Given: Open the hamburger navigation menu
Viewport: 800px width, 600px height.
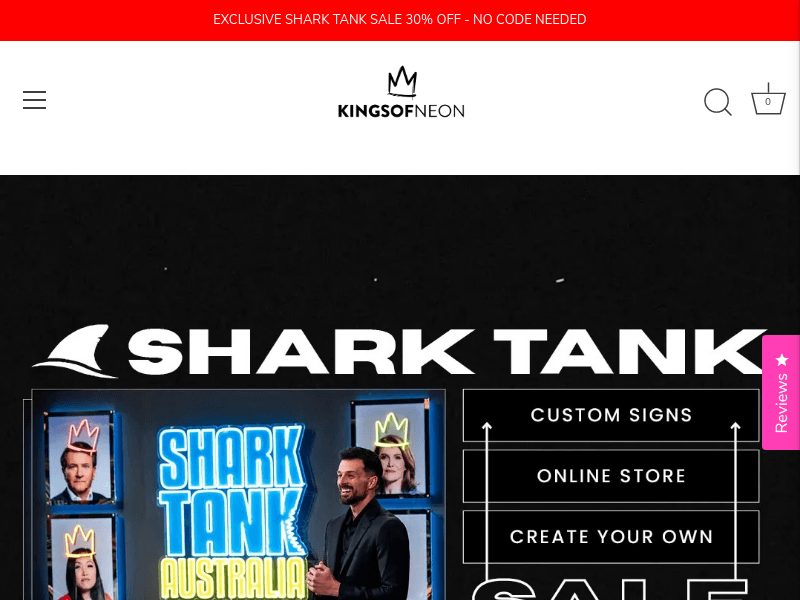Looking at the screenshot, I should pyautogui.click(x=34, y=100).
